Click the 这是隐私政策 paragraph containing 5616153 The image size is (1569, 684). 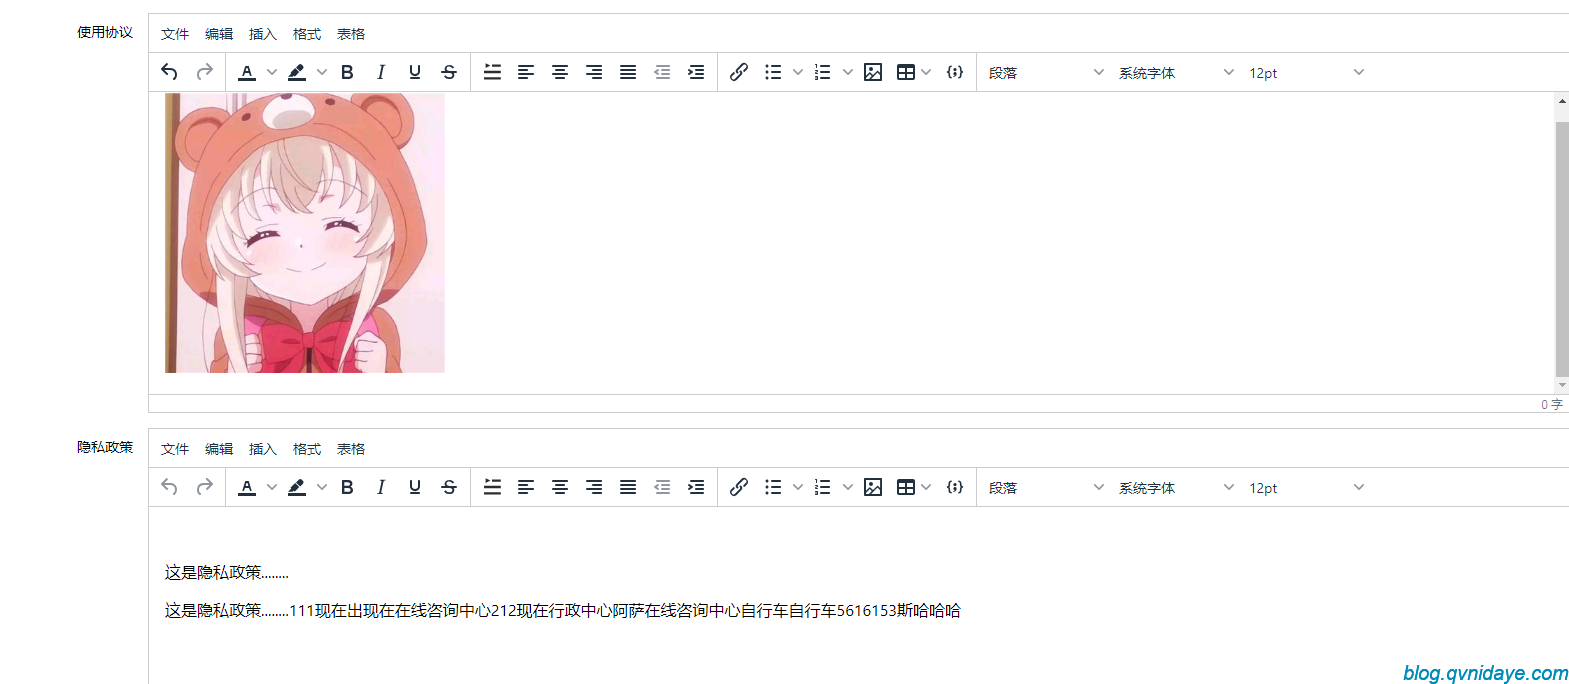click(x=563, y=611)
